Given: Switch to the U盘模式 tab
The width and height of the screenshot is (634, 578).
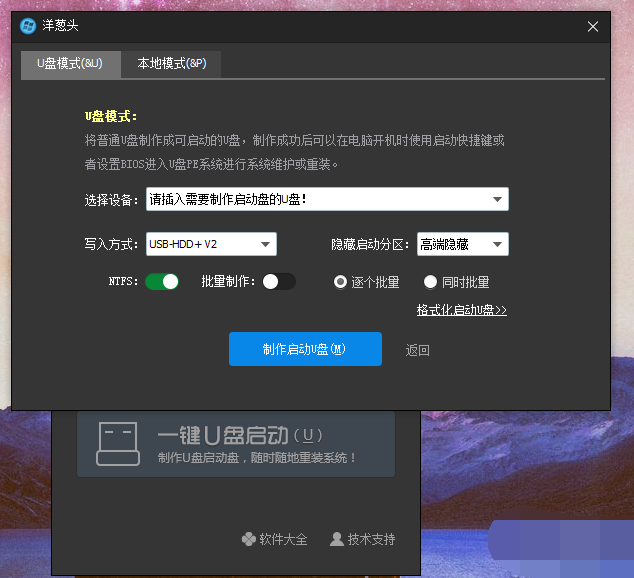Looking at the screenshot, I should 71,64.
